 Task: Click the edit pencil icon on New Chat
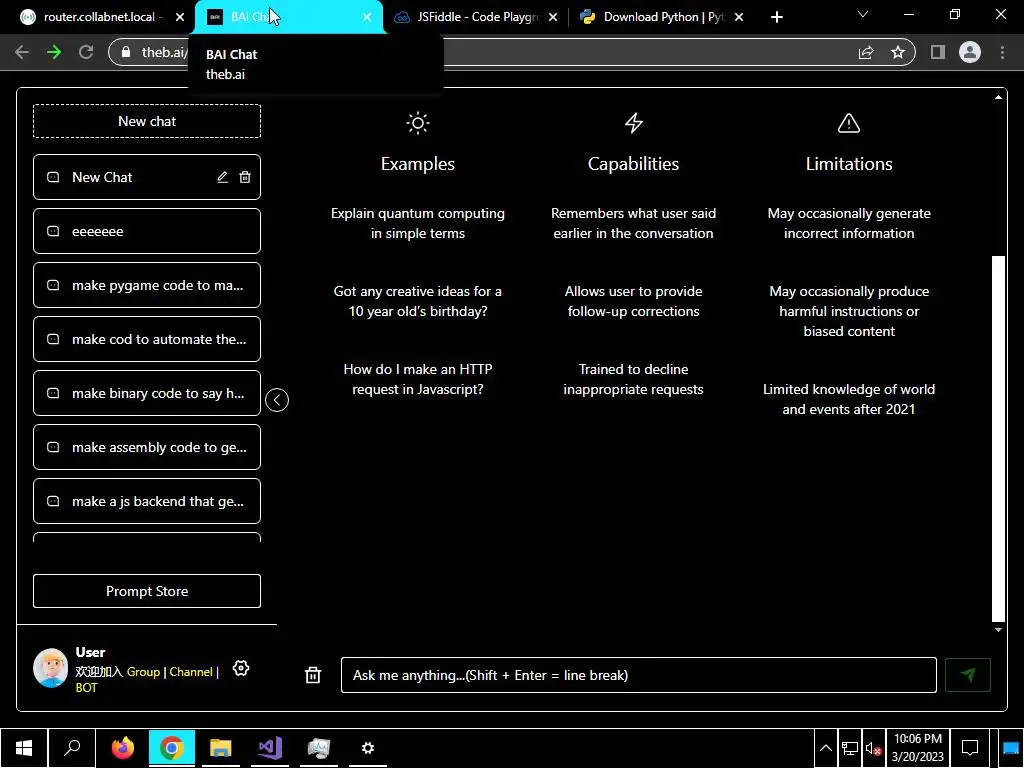(223, 177)
